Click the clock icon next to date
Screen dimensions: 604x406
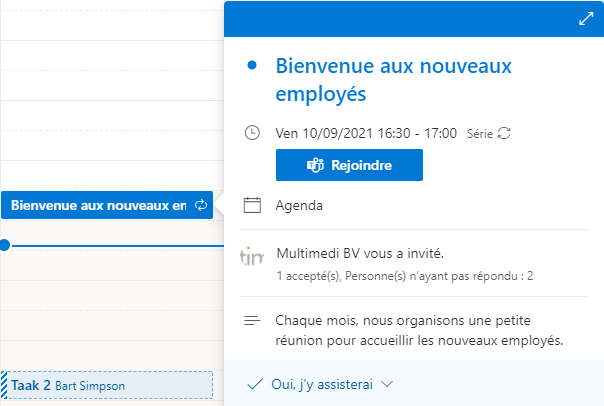[252, 133]
